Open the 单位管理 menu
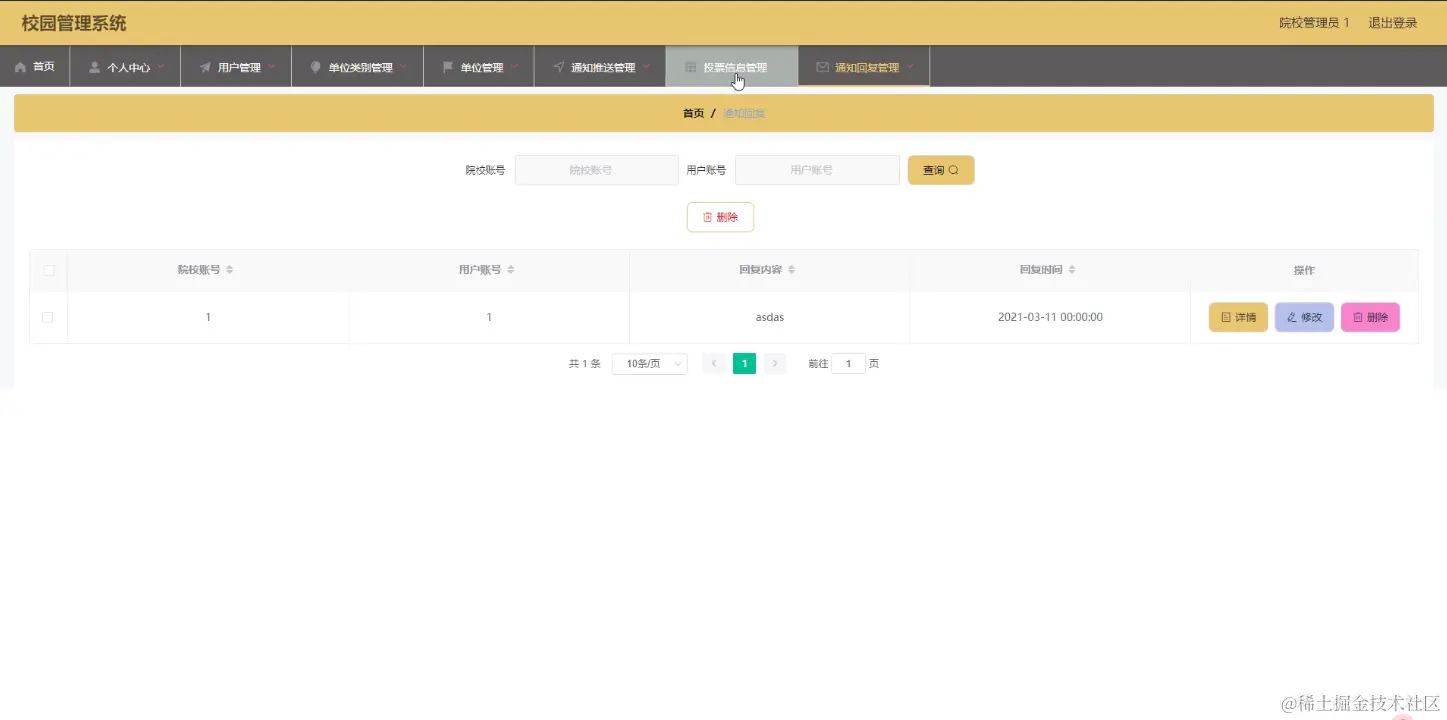Screen dimensions: 1447x720 coord(479,67)
